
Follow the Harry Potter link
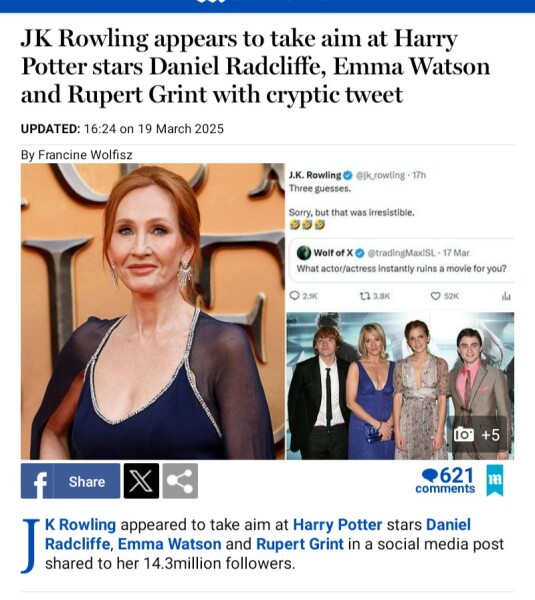click(338, 525)
